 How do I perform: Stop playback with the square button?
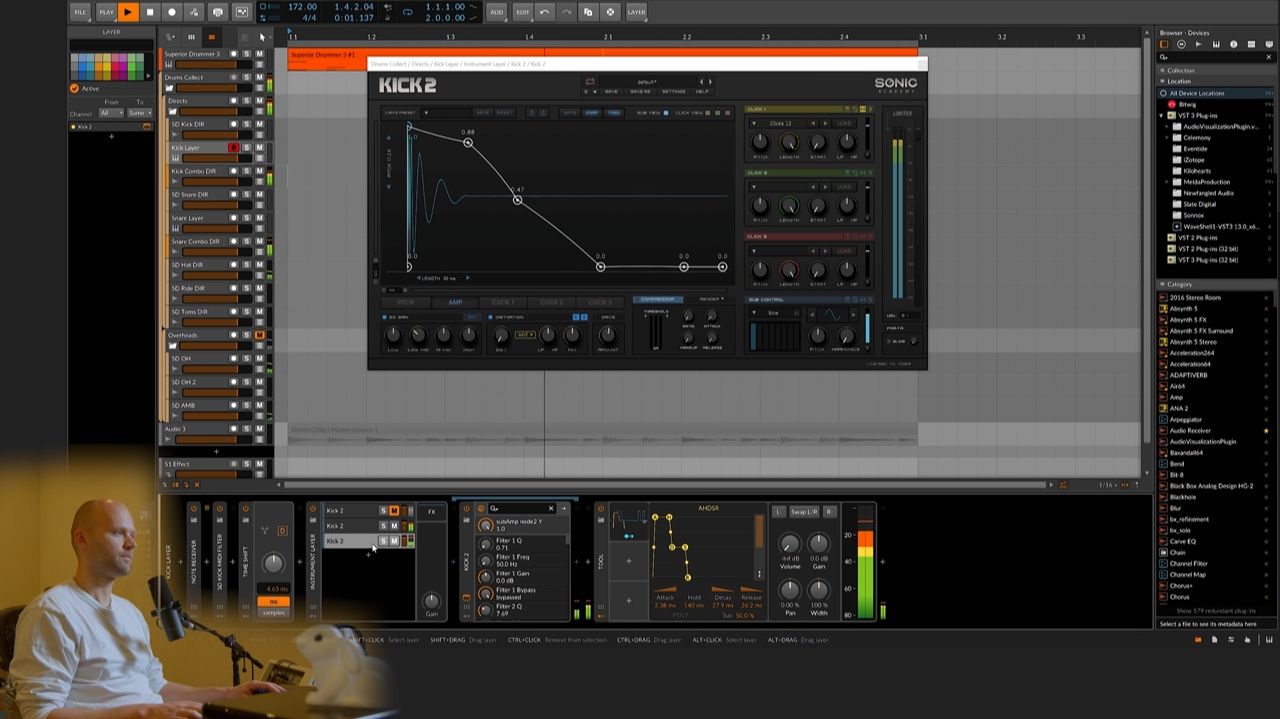[x=150, y=12]
